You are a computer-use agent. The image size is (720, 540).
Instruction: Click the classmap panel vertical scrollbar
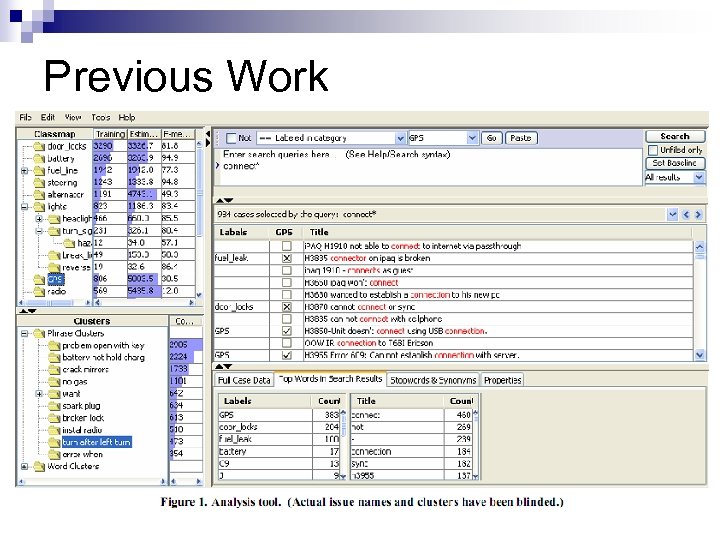[x=199, y=219]
